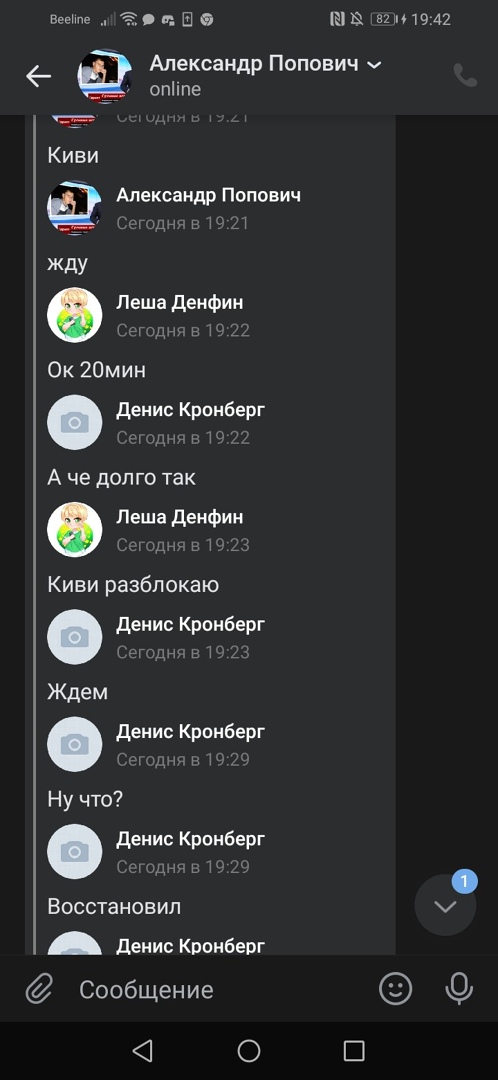Focus the Сообщение message input field

(x=220, y=990)
